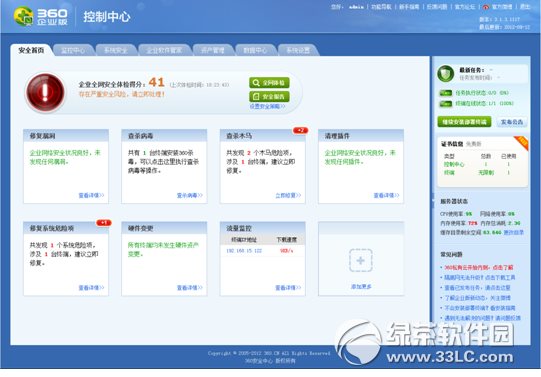
Task: Click 退出 to log out
Action: point(525,7)
